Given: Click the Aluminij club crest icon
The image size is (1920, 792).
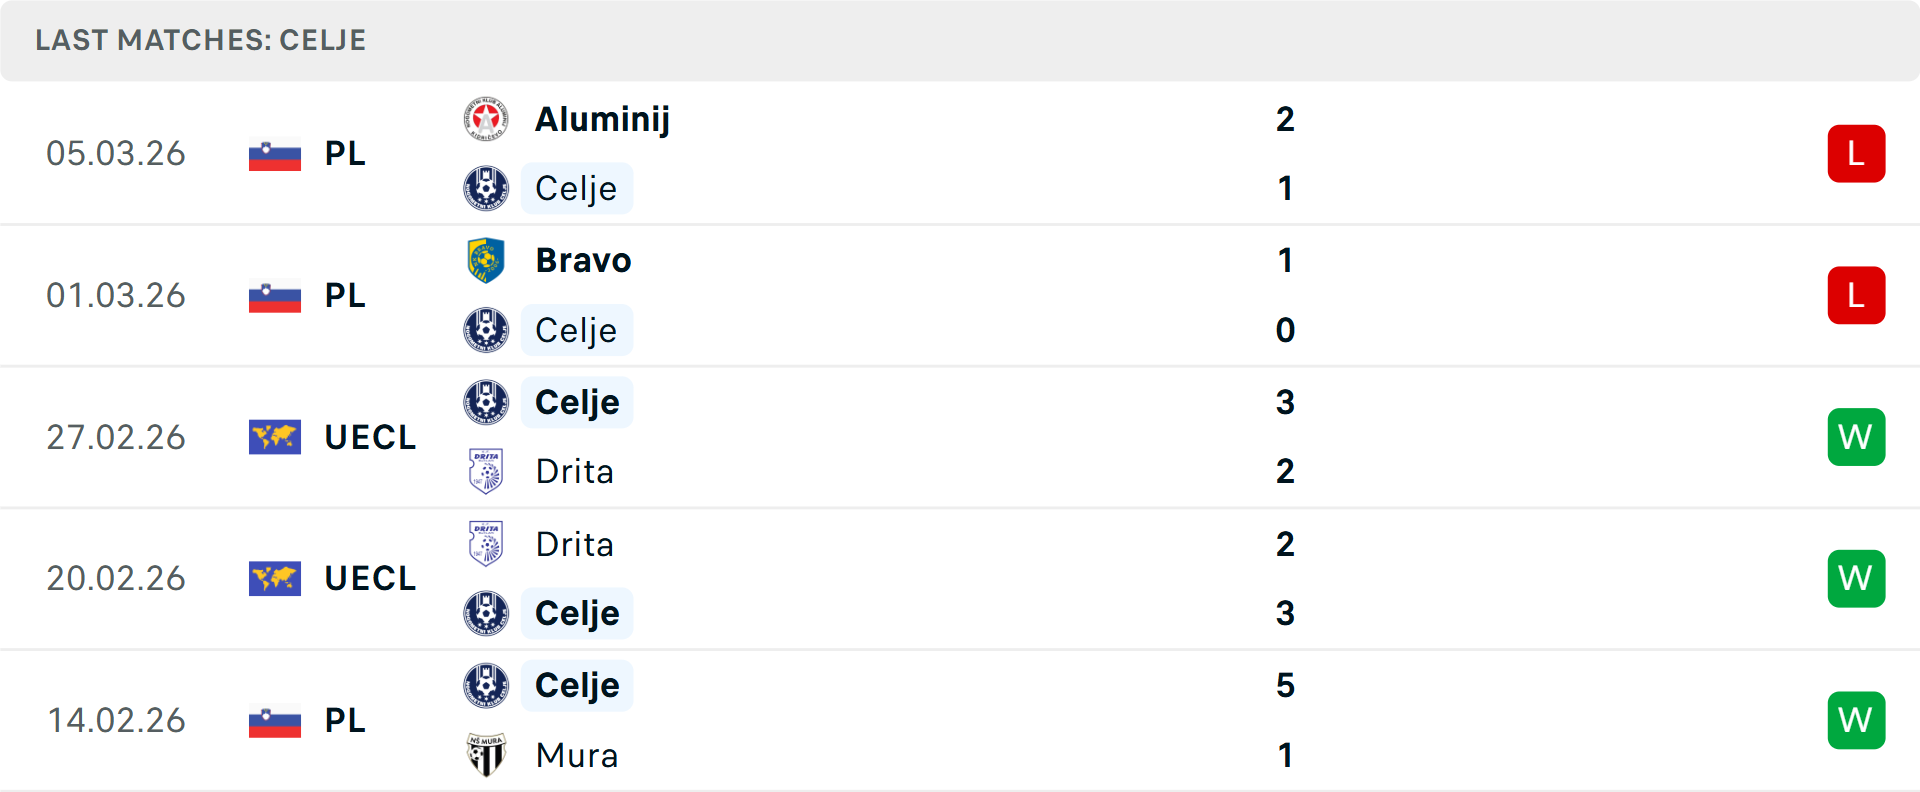Looking at the screenshot, I should [x=486, y=119].
